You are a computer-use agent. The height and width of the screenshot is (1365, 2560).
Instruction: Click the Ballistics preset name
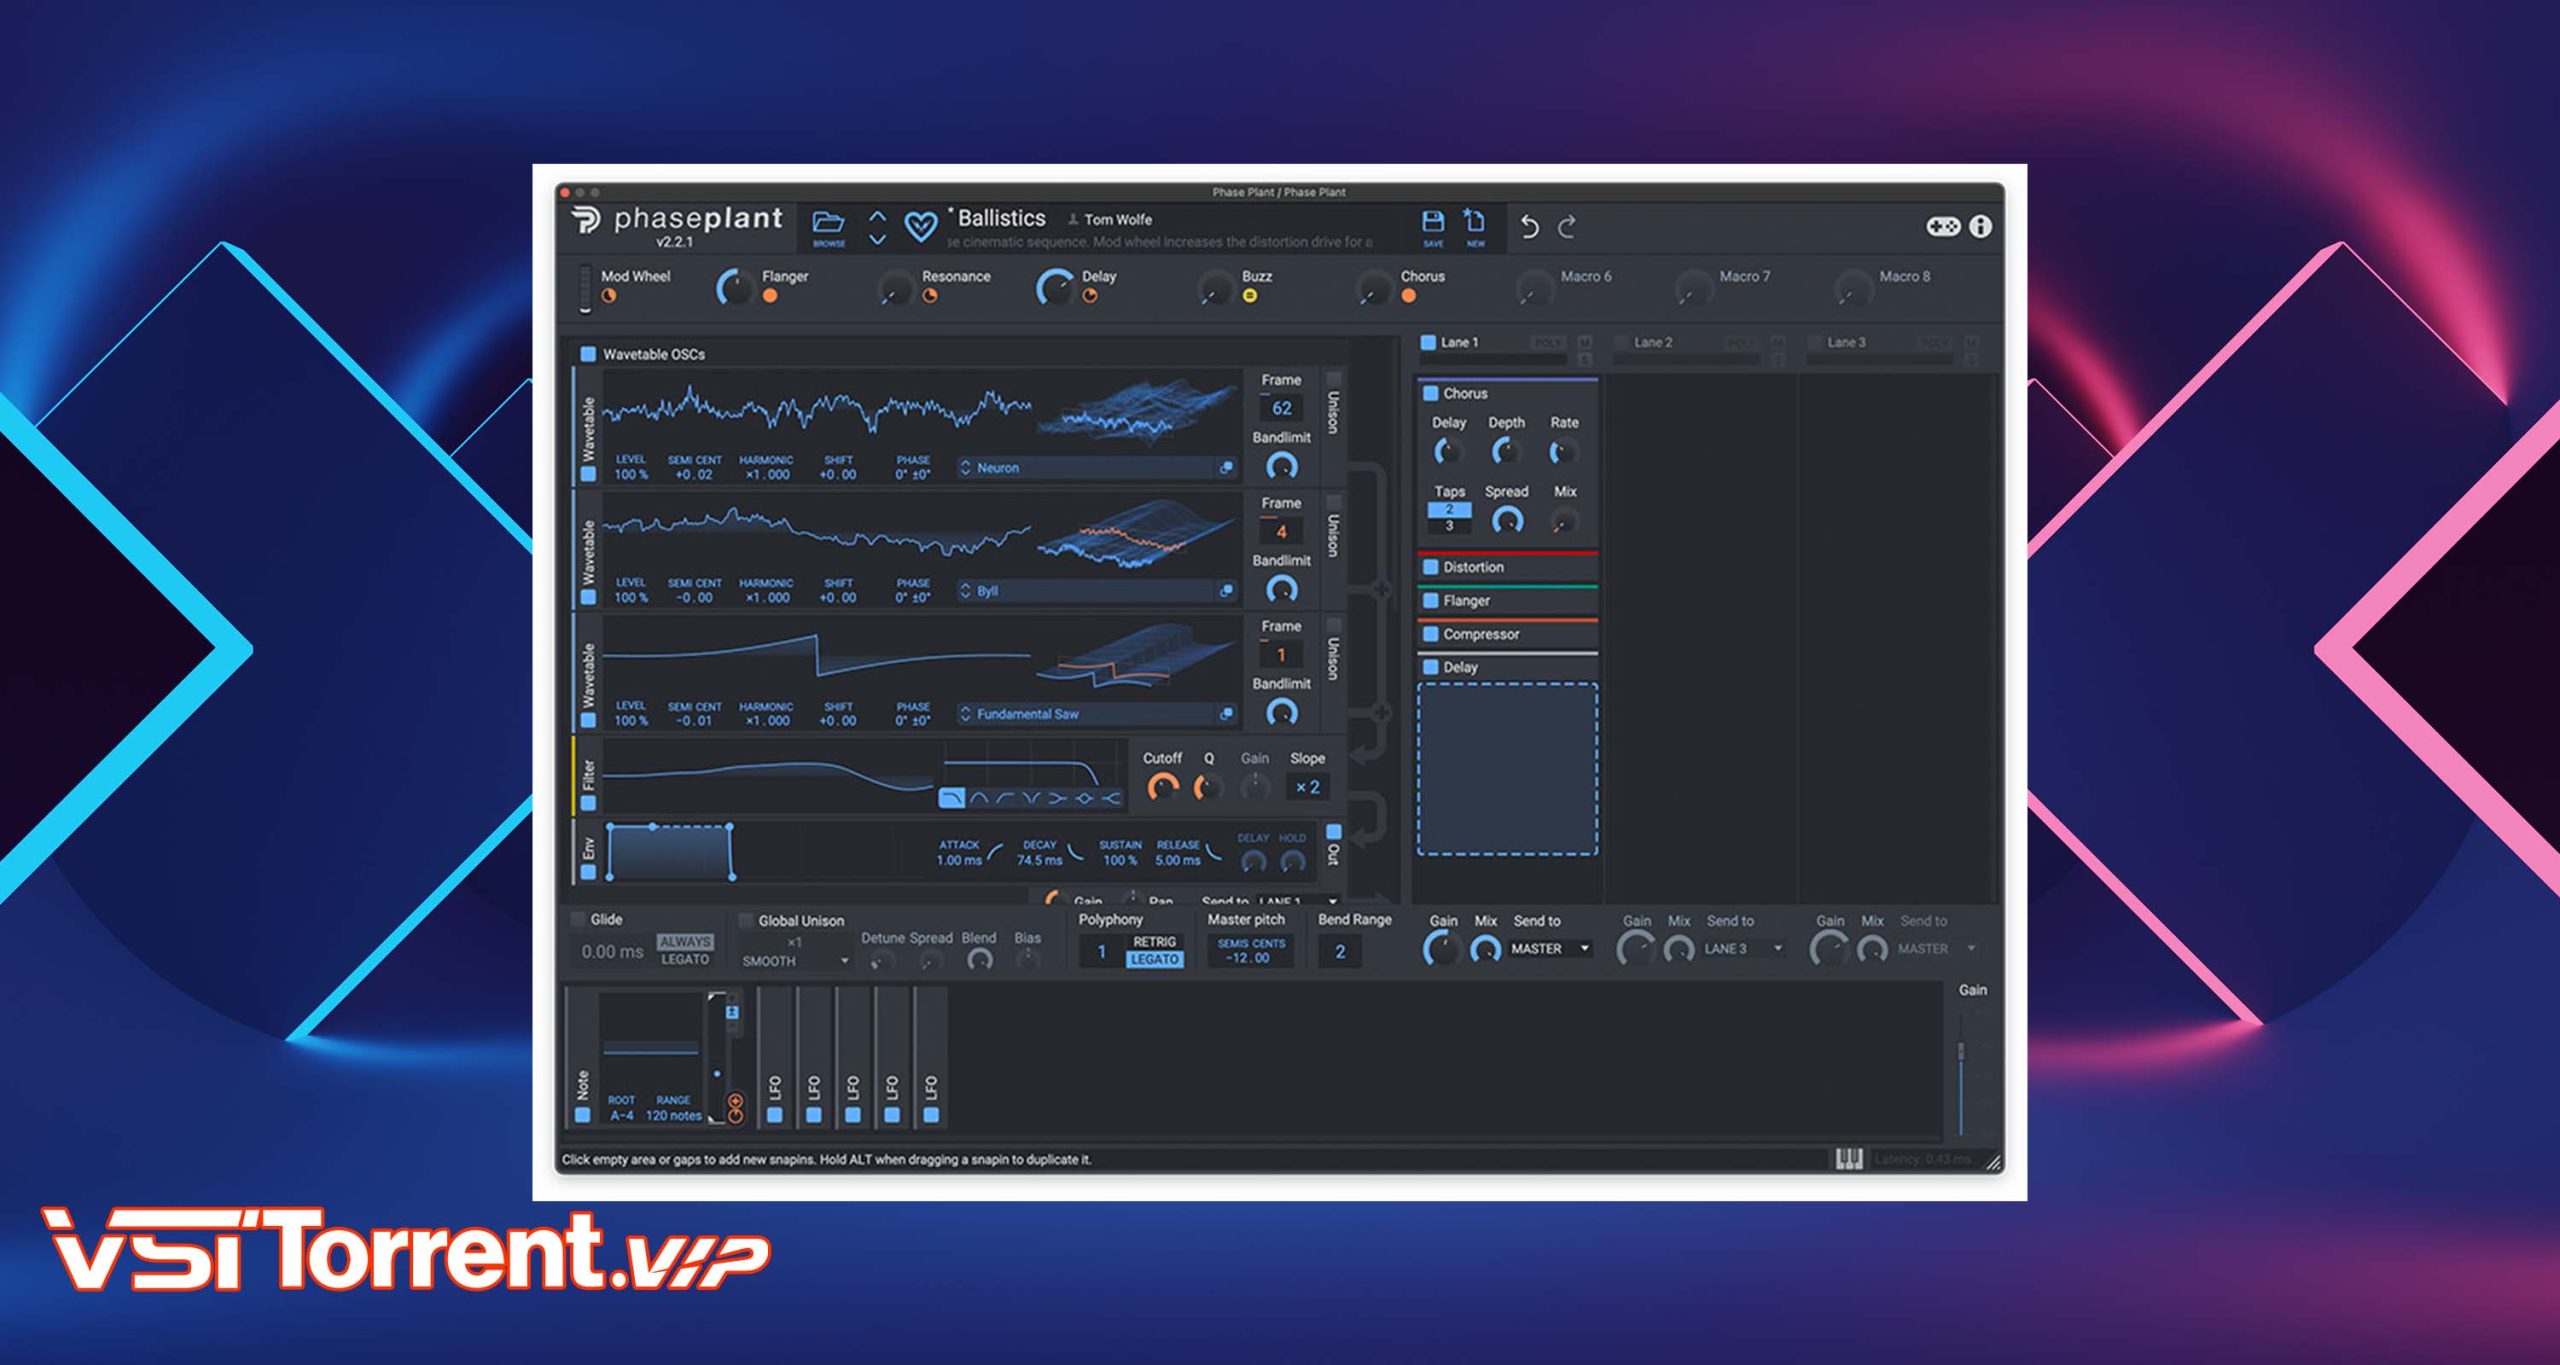pos(1001,218)
